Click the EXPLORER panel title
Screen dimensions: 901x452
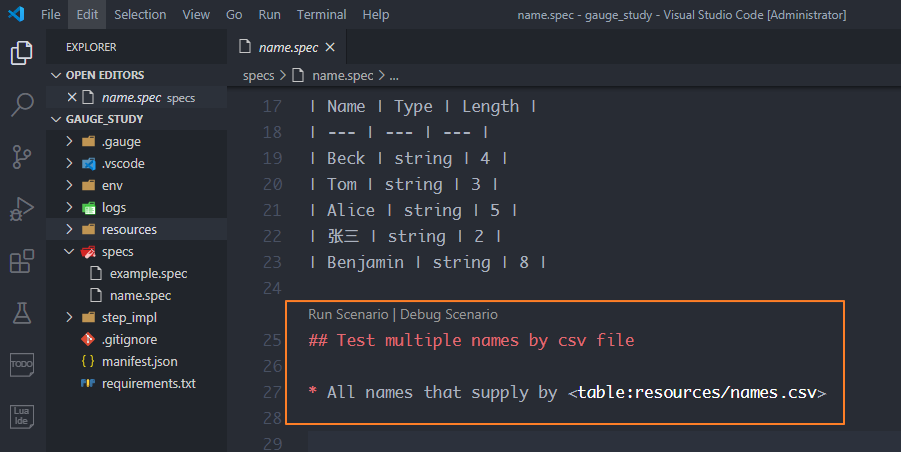(x=91, y=47)
